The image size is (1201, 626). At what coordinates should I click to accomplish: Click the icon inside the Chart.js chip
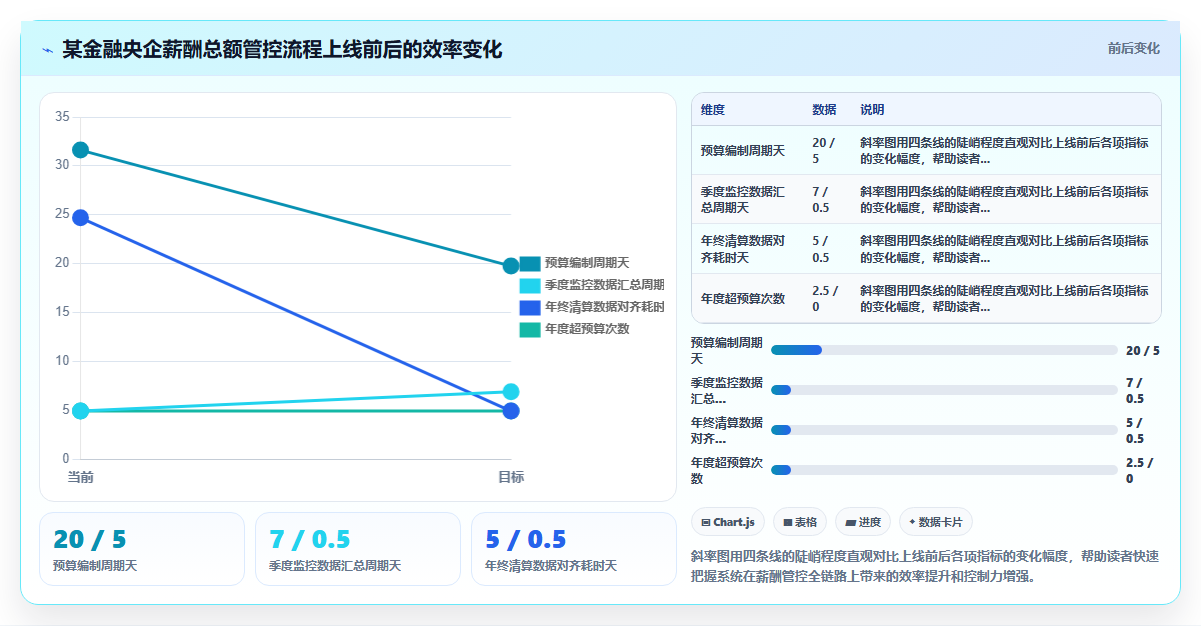[x=707, y=522]
